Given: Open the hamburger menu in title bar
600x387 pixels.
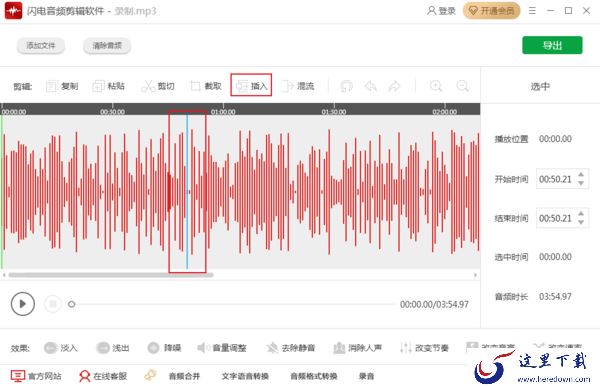Looking at the screenshot, I should tap(532, 11).
